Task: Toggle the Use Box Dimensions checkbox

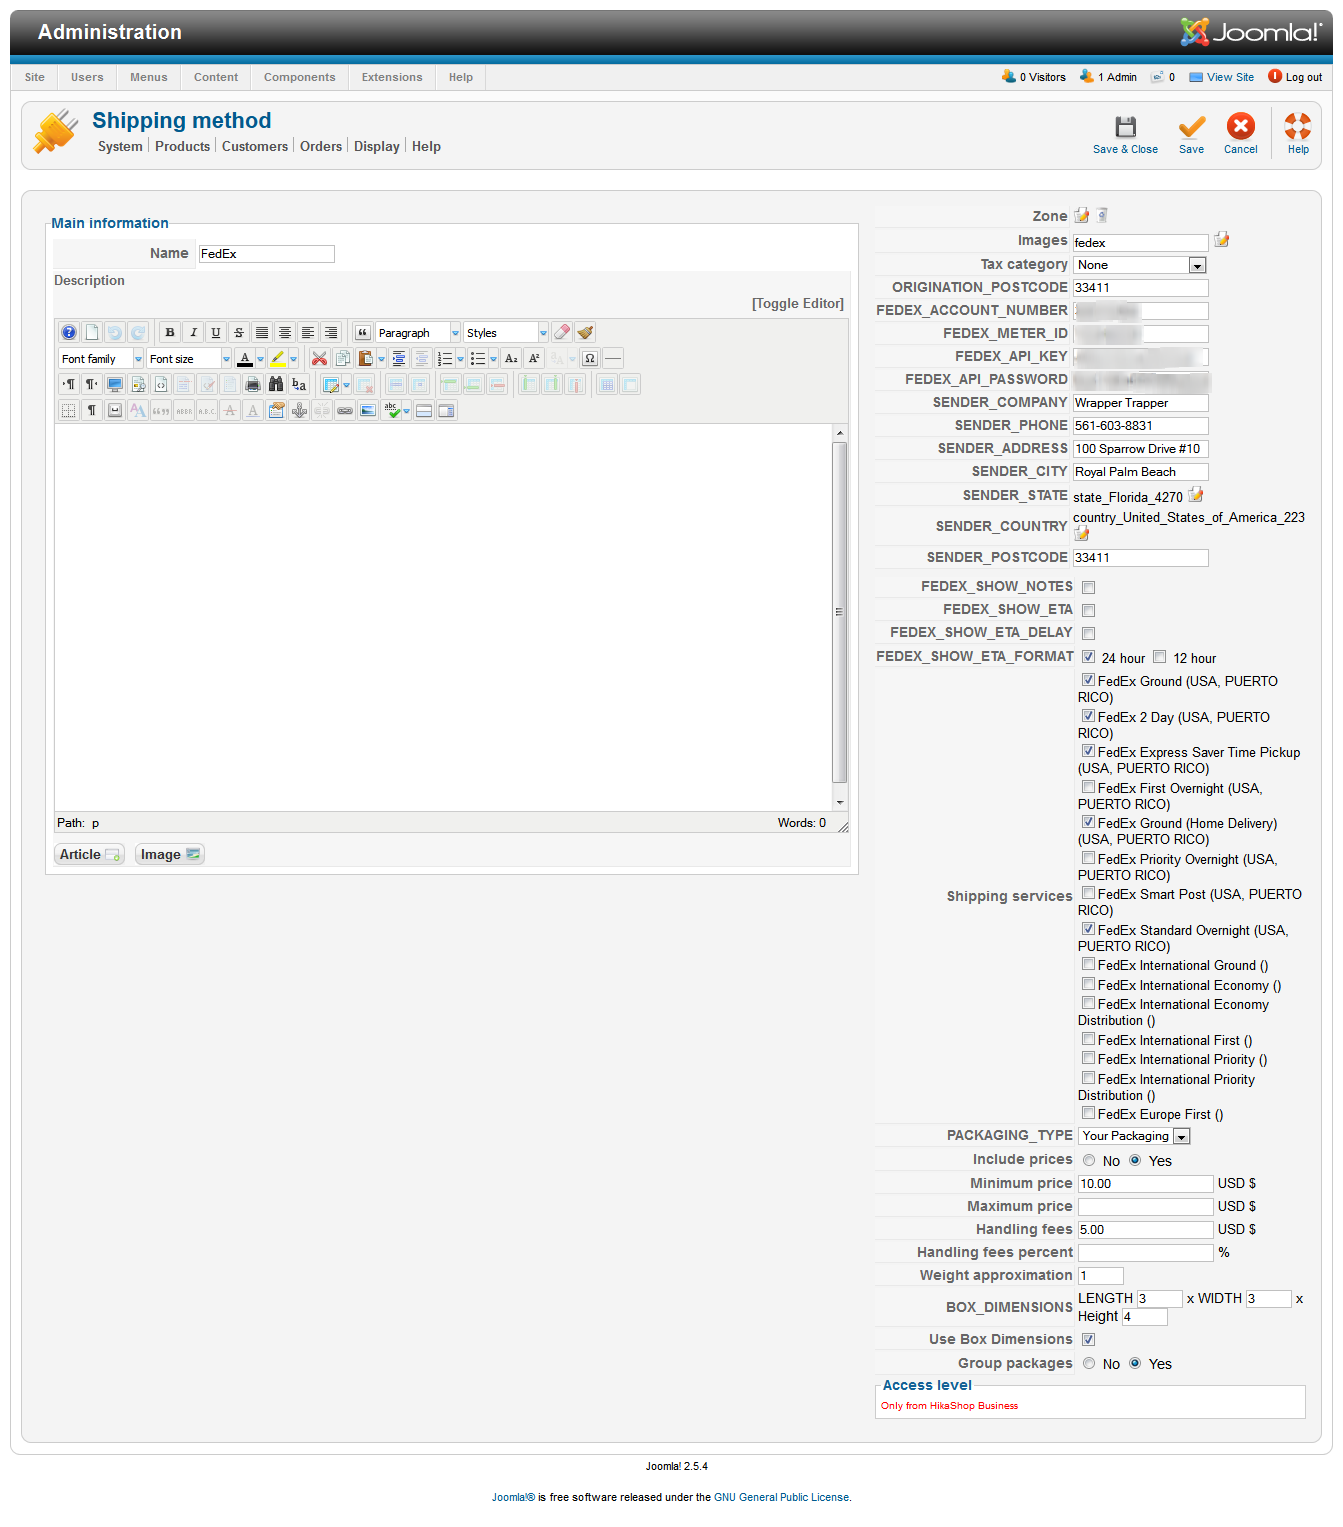Action: coord(1088,1340)
